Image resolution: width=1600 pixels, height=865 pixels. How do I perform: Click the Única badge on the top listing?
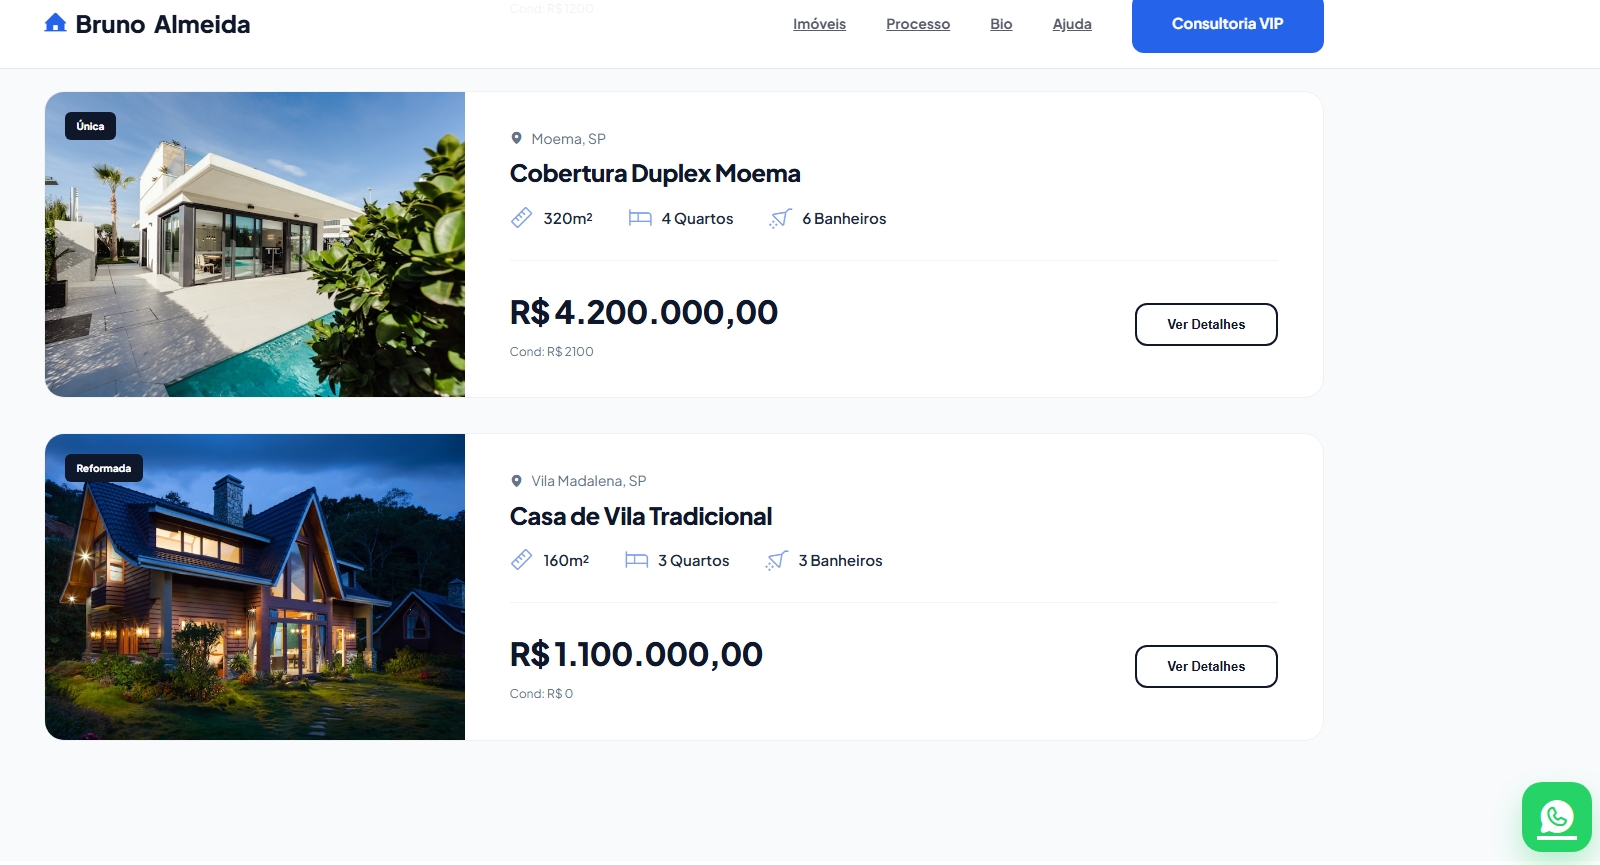click(90, 125)
